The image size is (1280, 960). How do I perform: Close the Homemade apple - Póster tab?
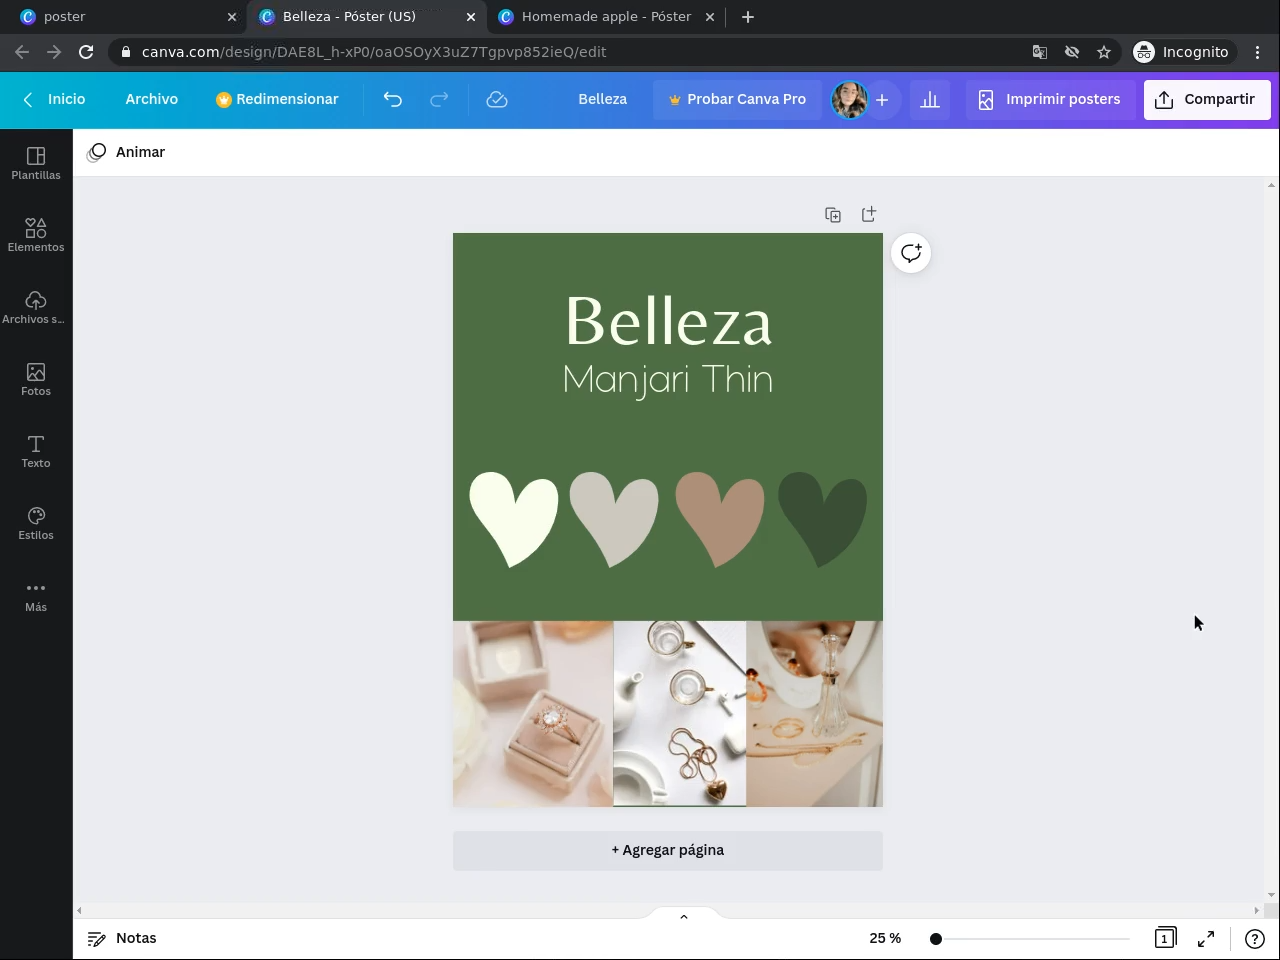[x=710, y=17]
